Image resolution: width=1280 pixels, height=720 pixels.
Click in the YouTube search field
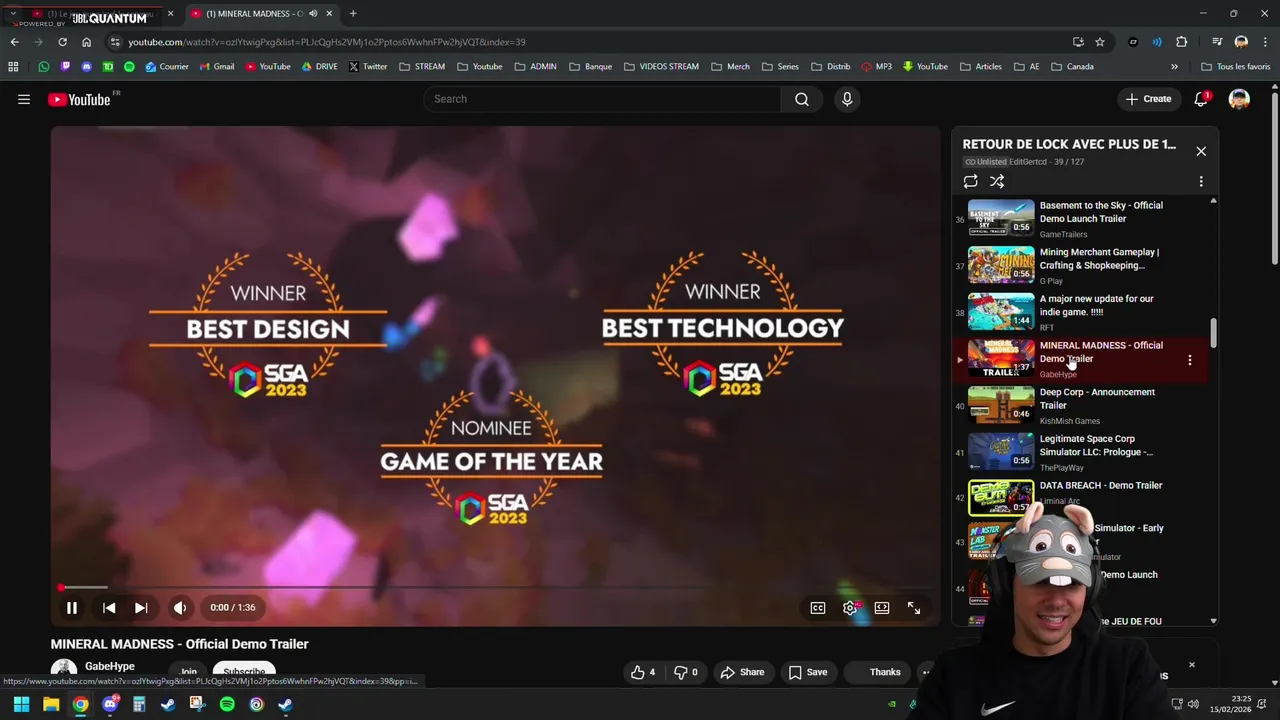click(602, 99)
